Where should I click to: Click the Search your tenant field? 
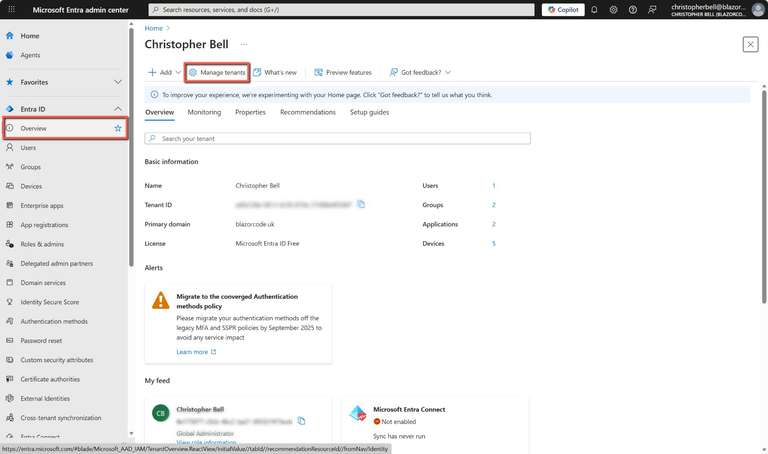[x=338, y=138]
